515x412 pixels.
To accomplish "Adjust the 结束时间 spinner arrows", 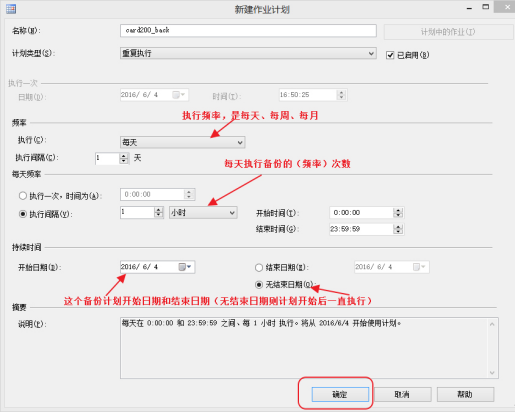I will 398,229.
